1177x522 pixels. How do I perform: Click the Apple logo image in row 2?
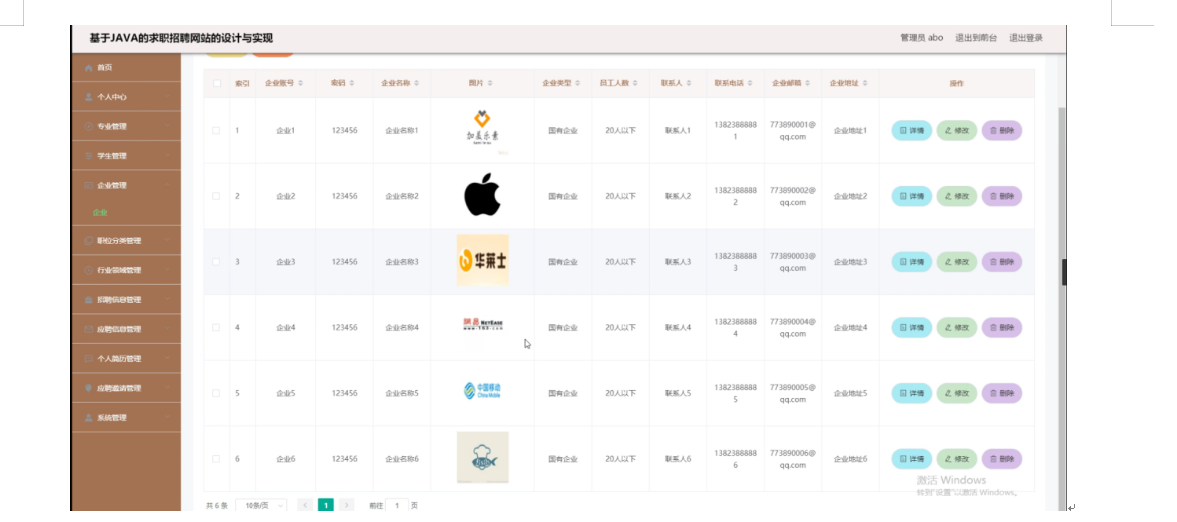coord(482,195)
